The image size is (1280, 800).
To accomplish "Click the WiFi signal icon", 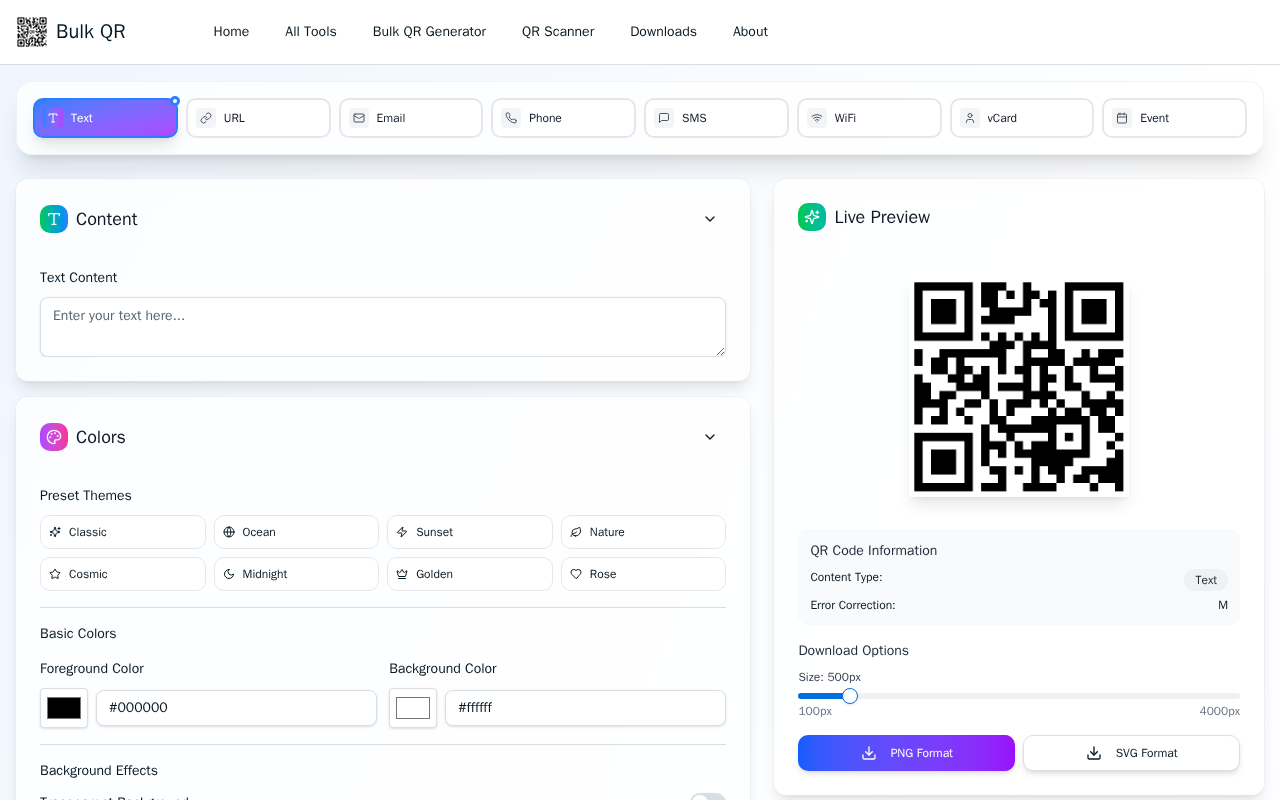I will [x=817, y=118].
